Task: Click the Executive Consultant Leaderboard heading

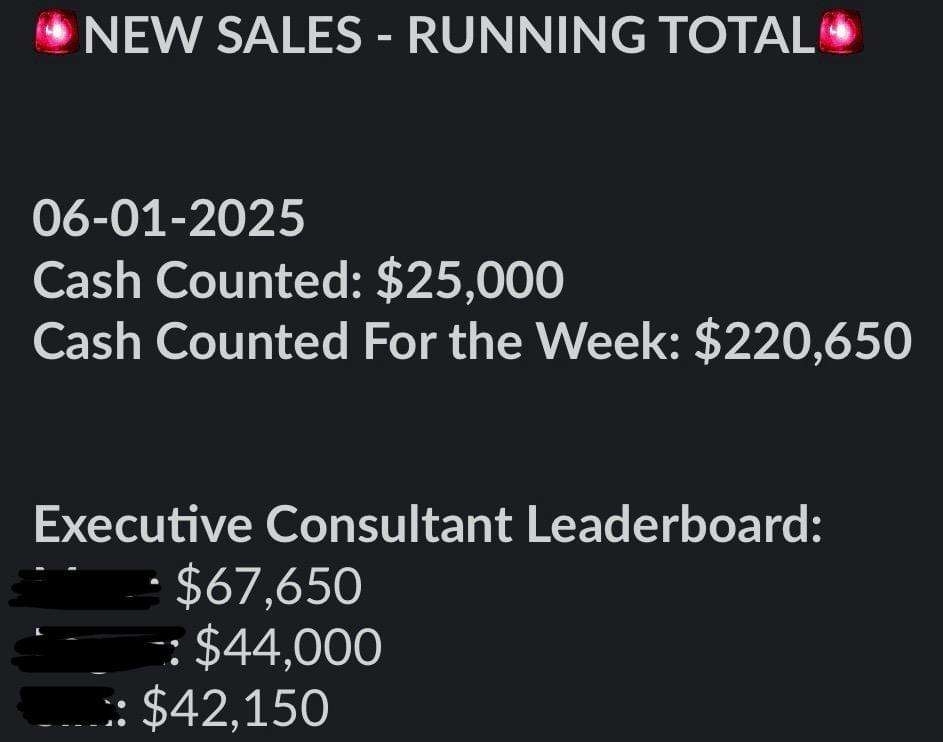Action: click(x=428, y=524)
